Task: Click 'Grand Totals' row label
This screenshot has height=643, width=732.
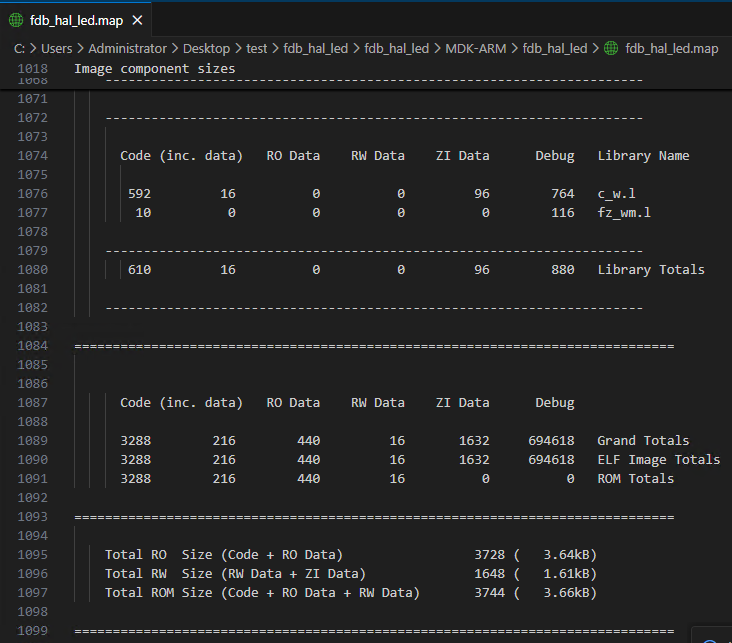Action: pos(643,440)
